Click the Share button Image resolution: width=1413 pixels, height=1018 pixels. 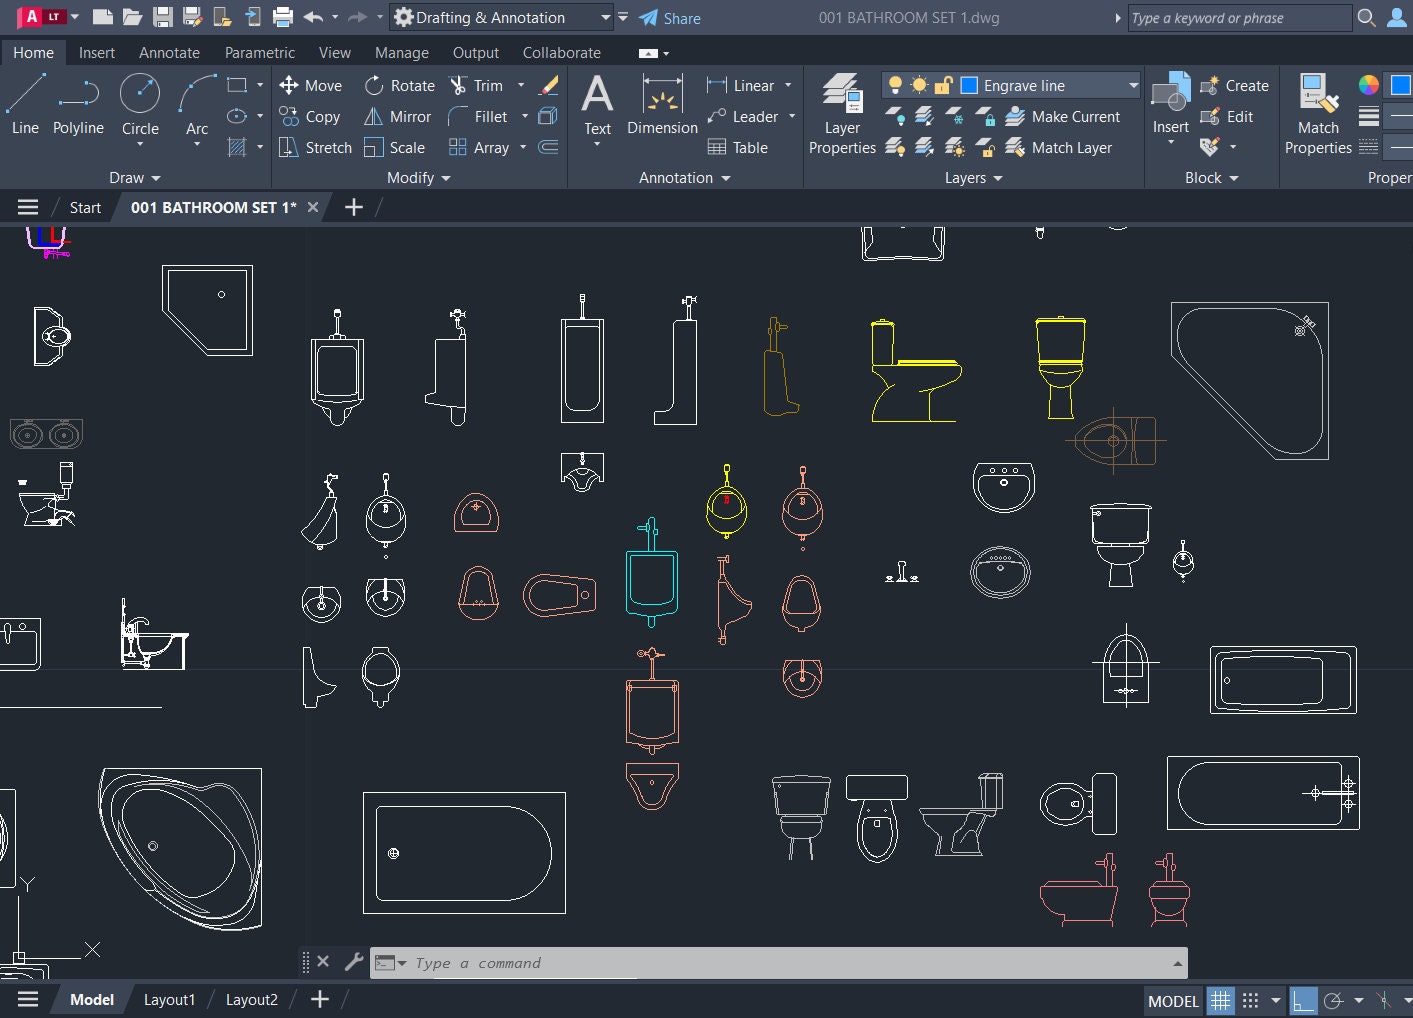672,17
